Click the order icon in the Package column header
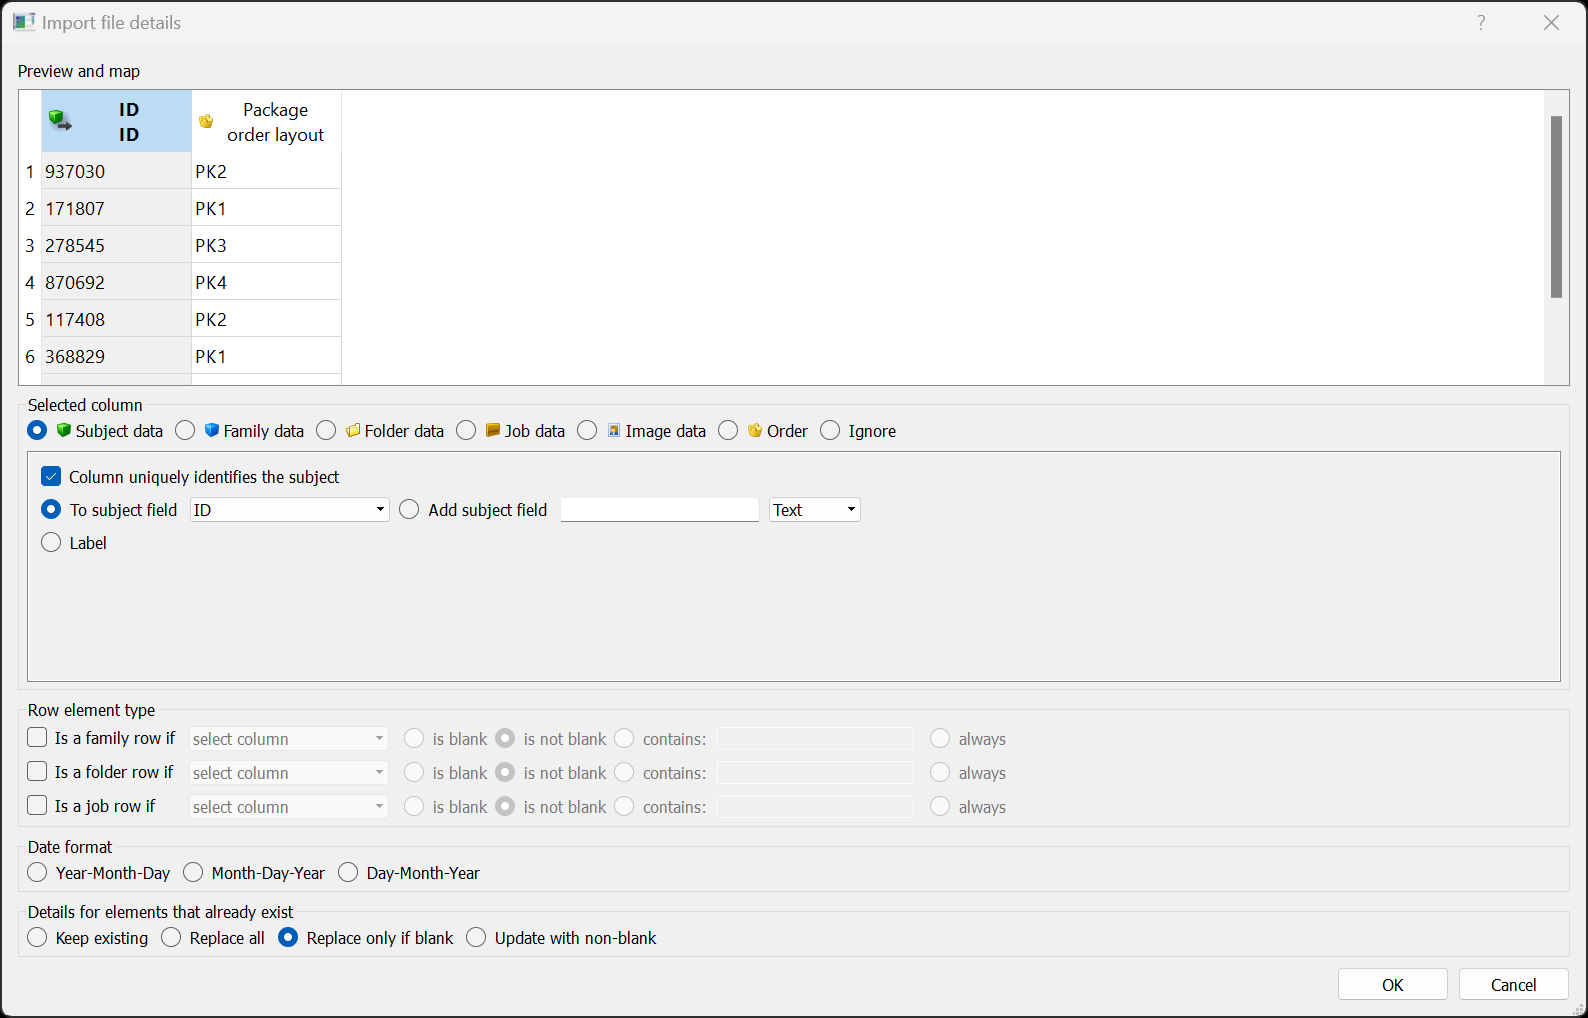The height and width of the screenshot is (1018, 1588). pyautogui.click(x=206, y=121)
